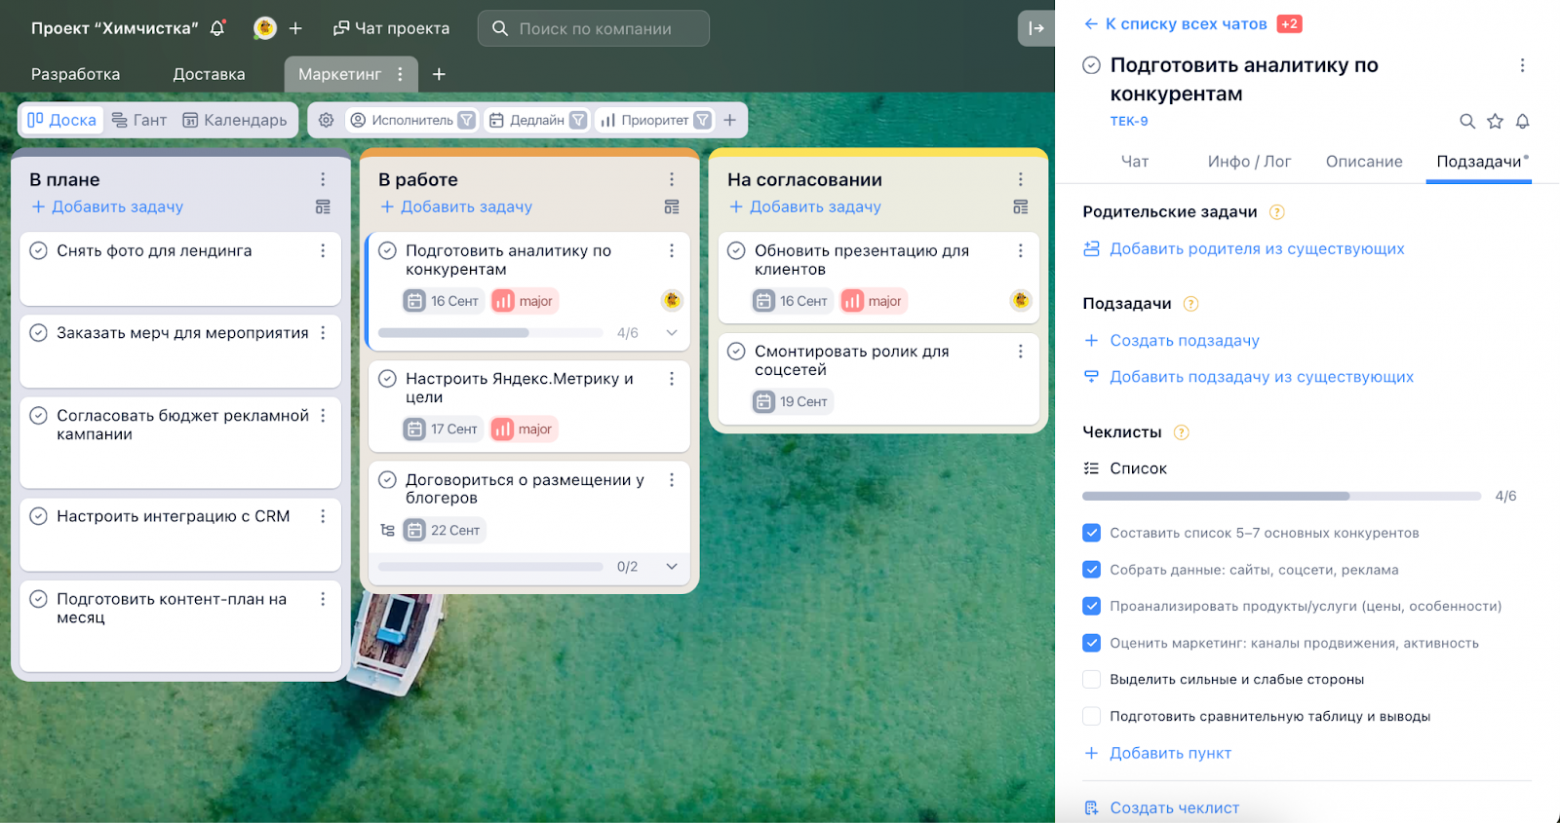Screen dimensions: 1560x823
Task: Open the "Доставка" board tab
Action: [x=209, y=74]
